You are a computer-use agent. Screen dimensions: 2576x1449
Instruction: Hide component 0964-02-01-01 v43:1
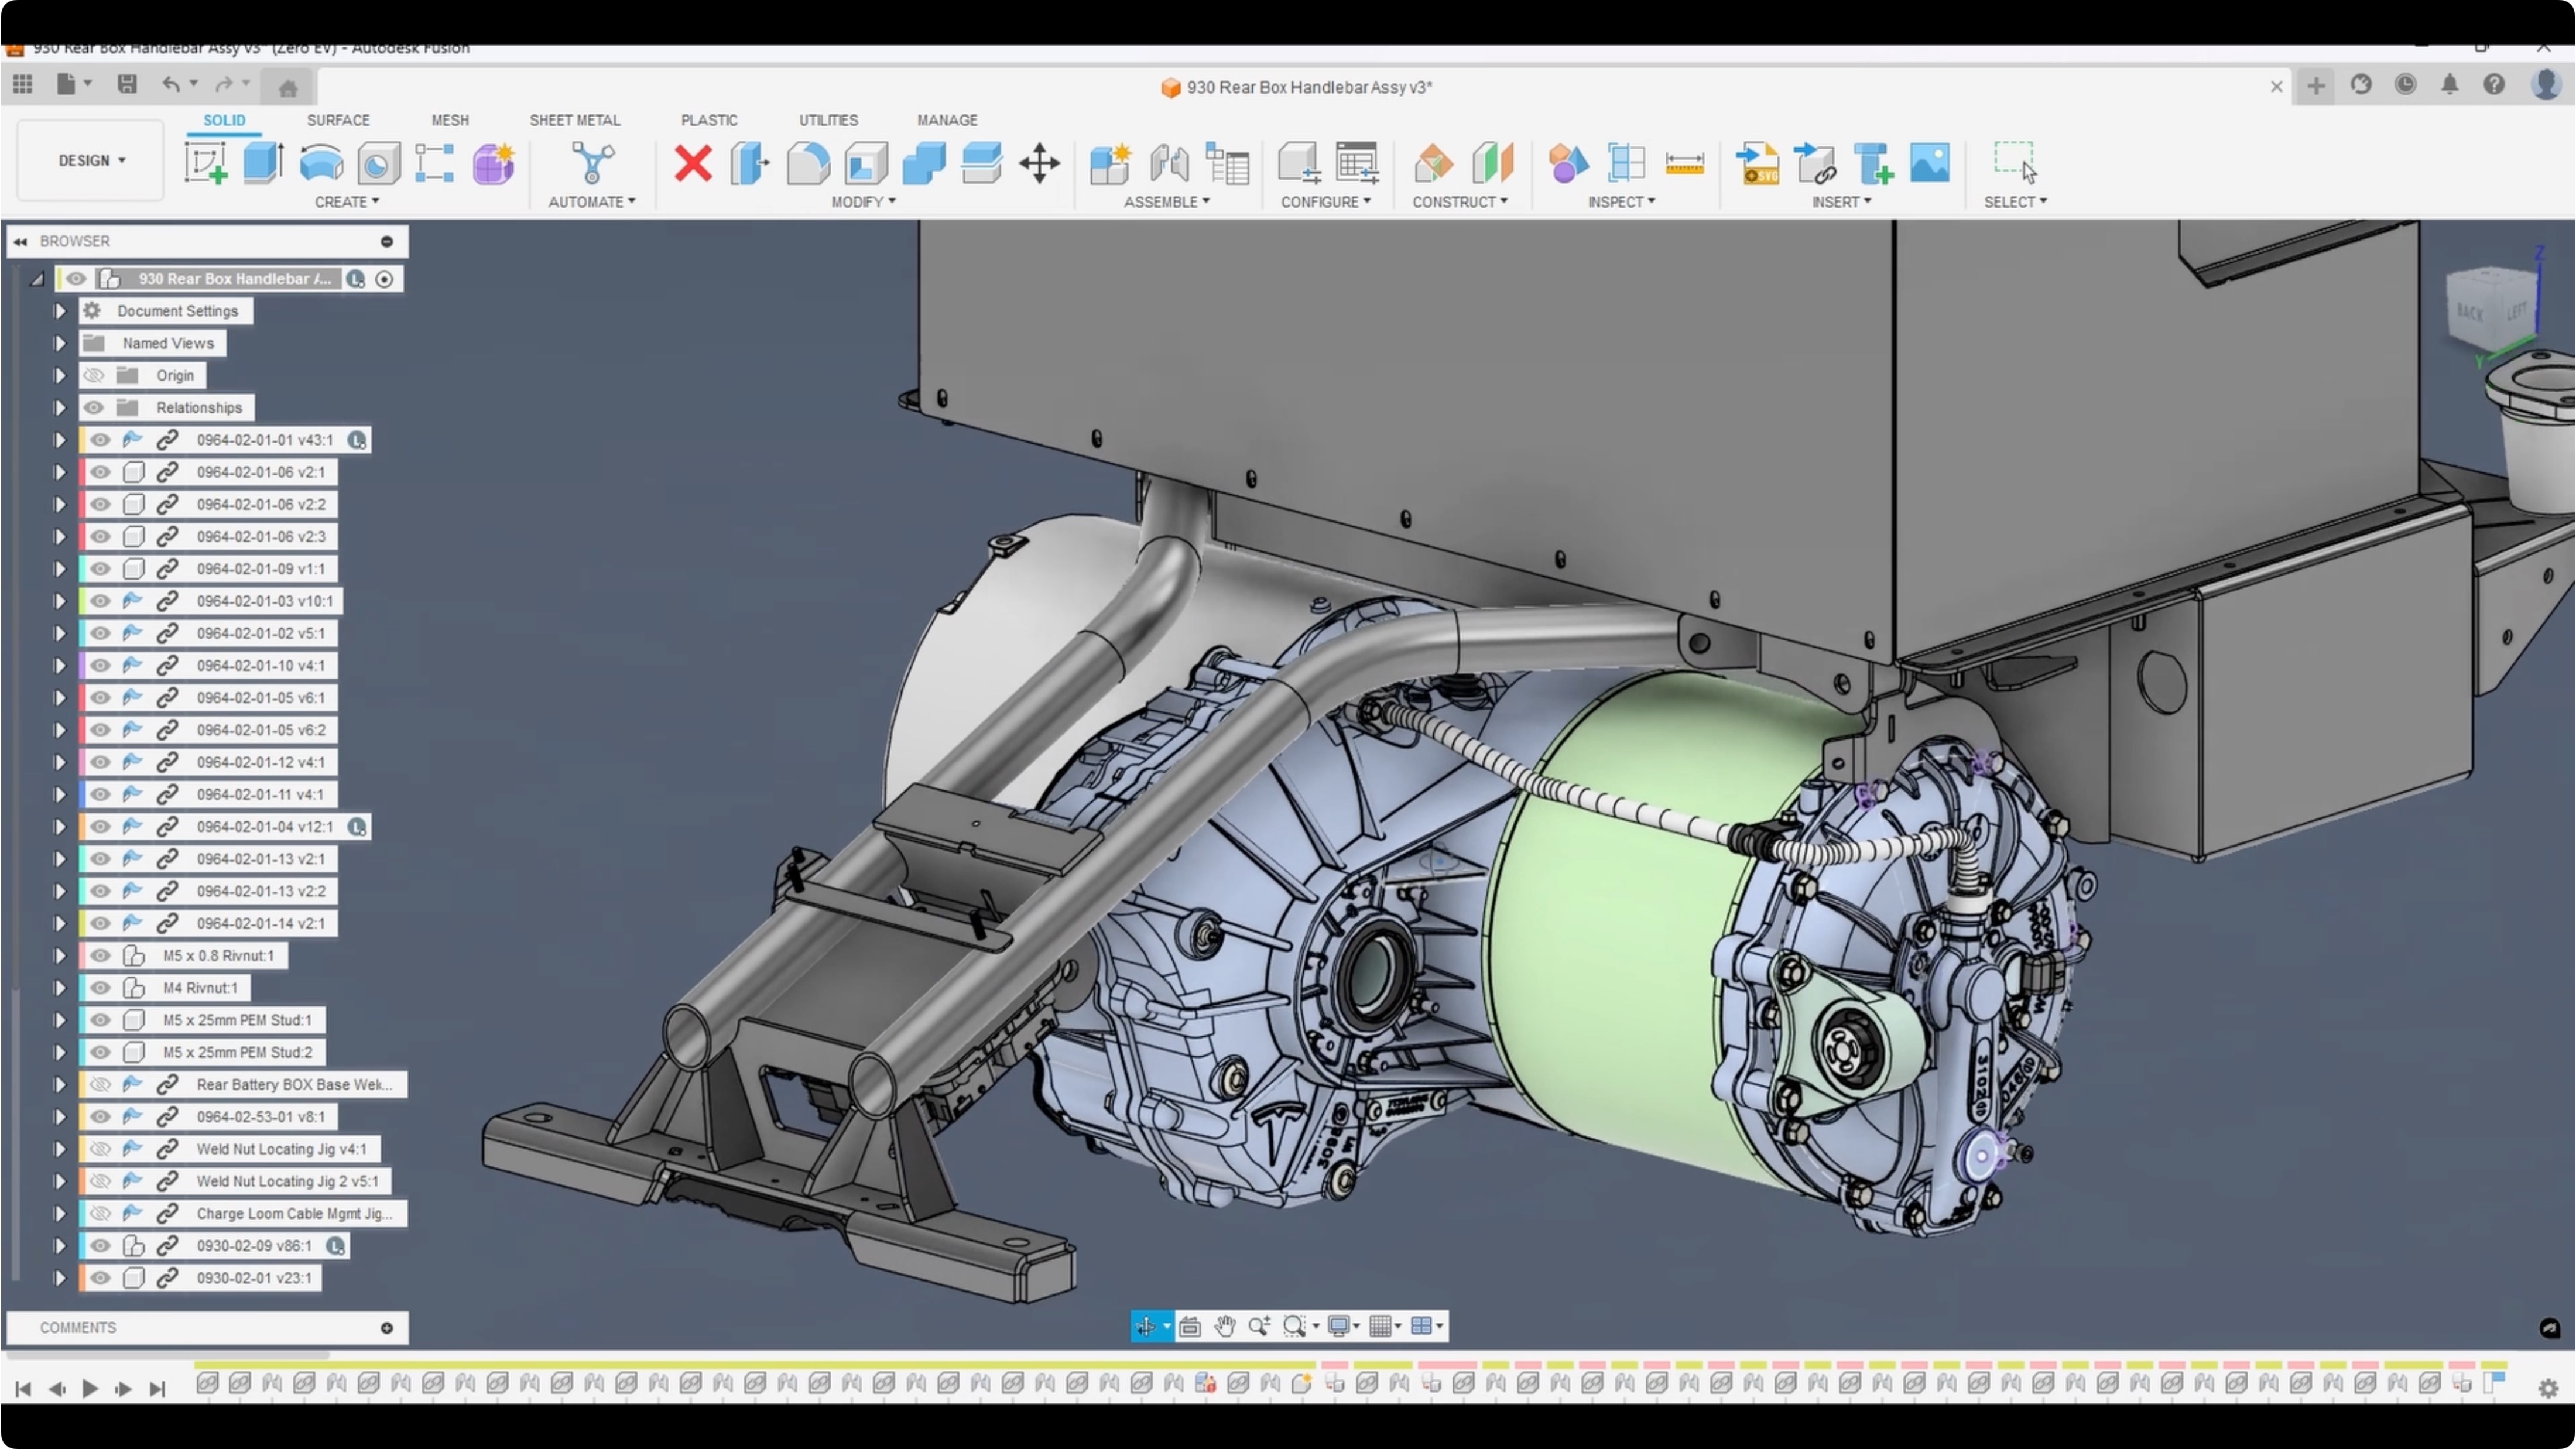pos(100,440)
